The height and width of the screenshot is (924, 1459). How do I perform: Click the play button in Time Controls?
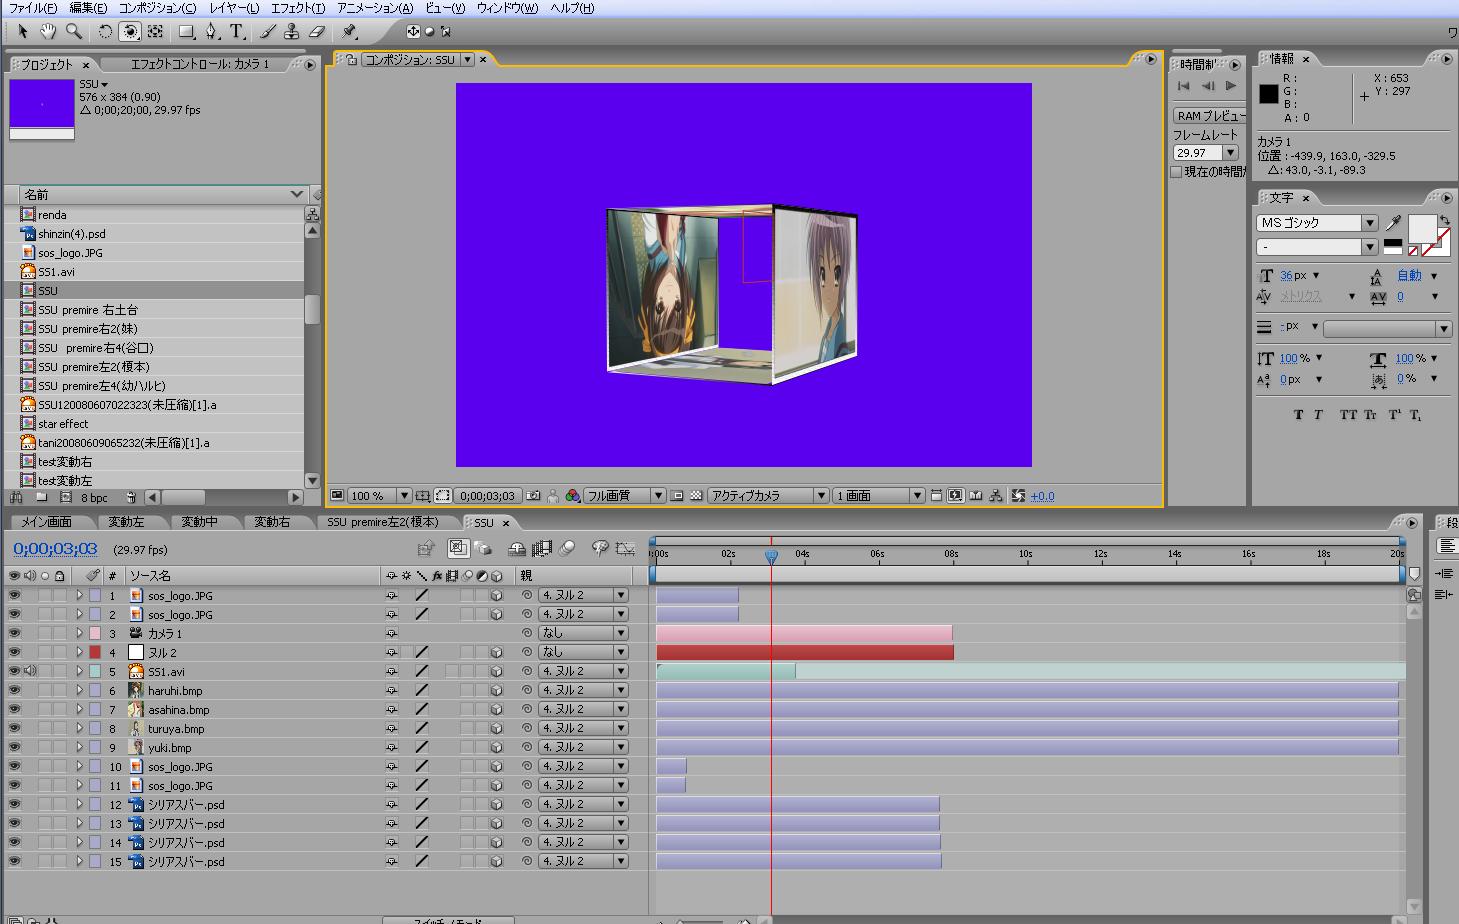[x=1231, y=87]
